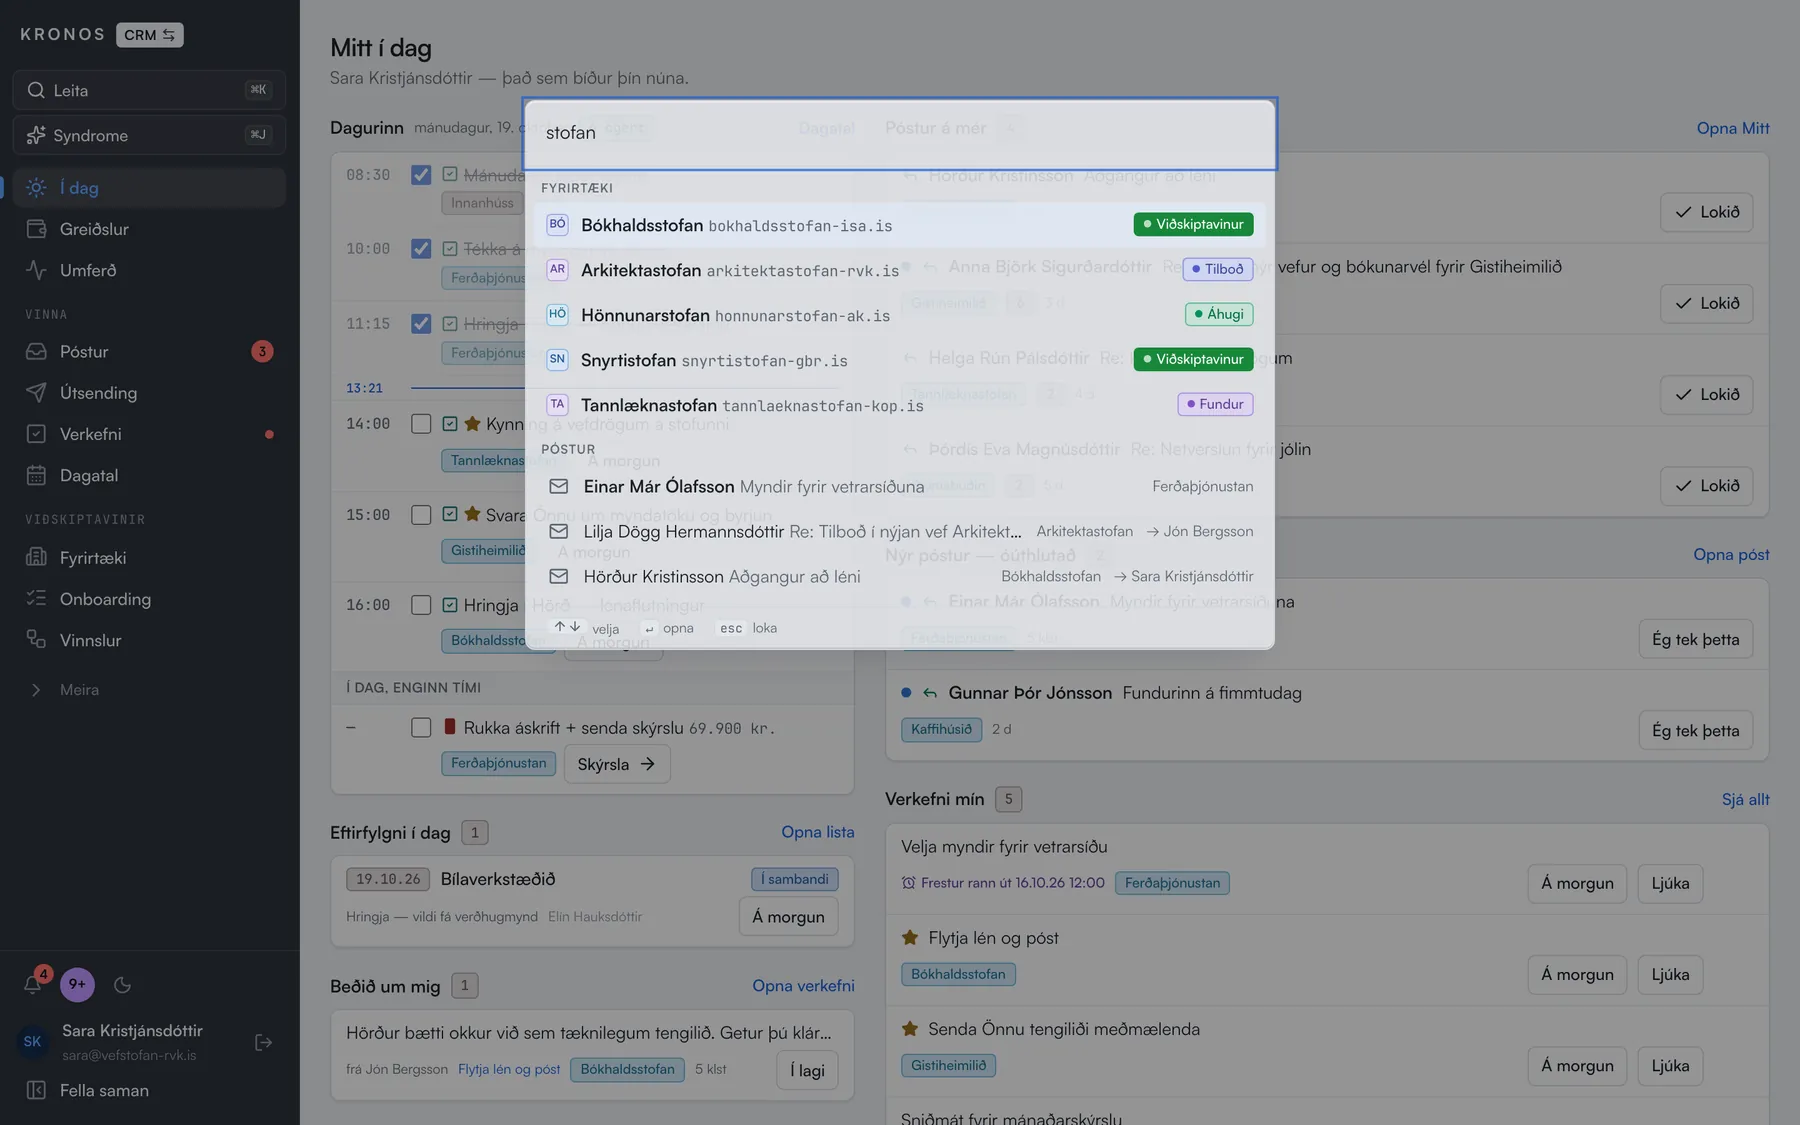The image size is (1800, 1125).
Task: Toggle dark mode moon icon
Action: (123, 985)
